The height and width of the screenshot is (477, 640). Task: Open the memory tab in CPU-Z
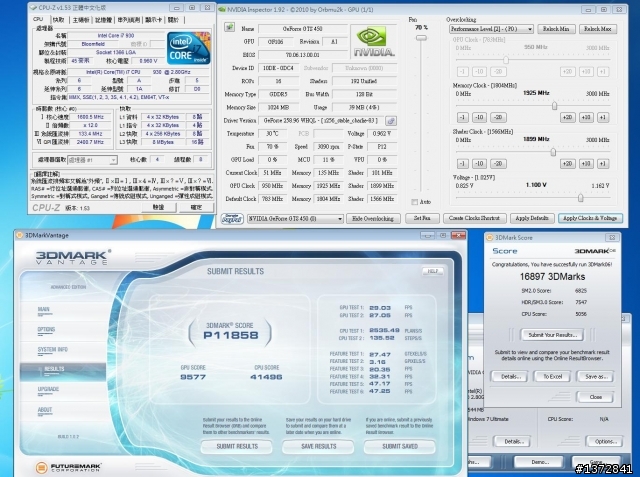[103, 20]
